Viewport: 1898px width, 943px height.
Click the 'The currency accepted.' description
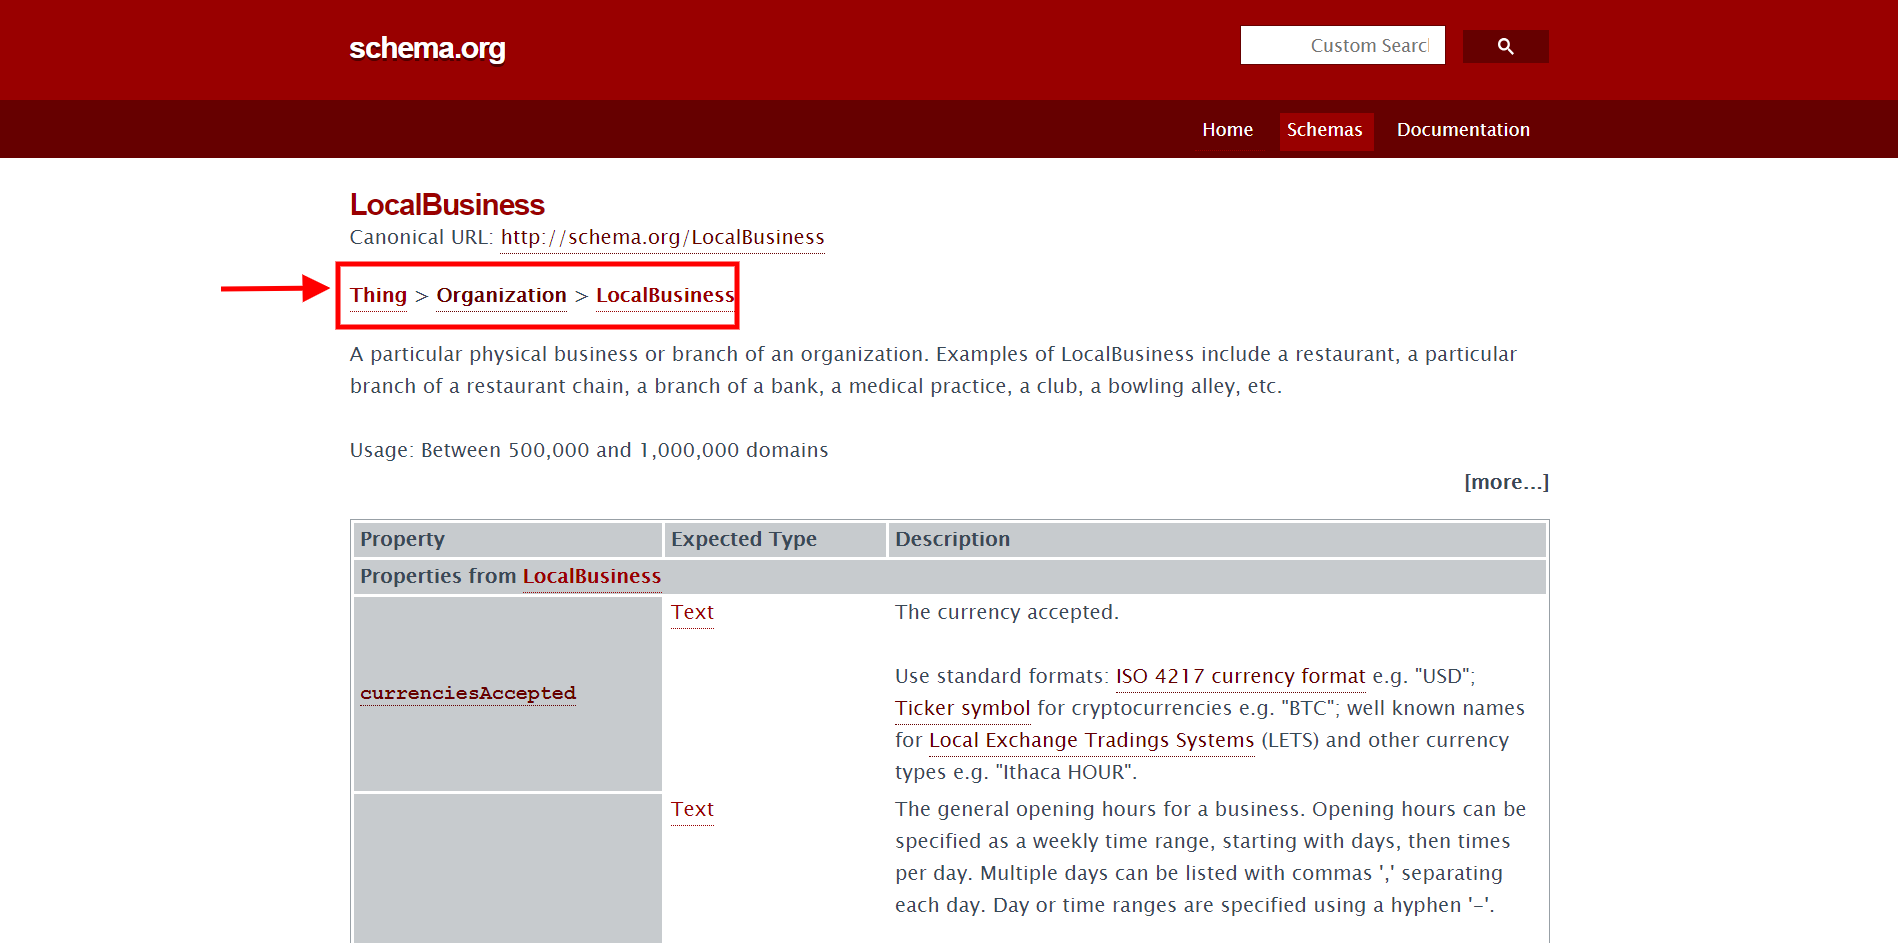tap(1007, 613)
